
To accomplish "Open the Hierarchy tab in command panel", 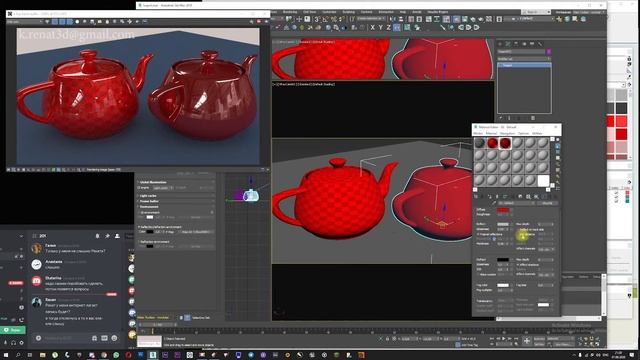I will click(x=516, y=44).
